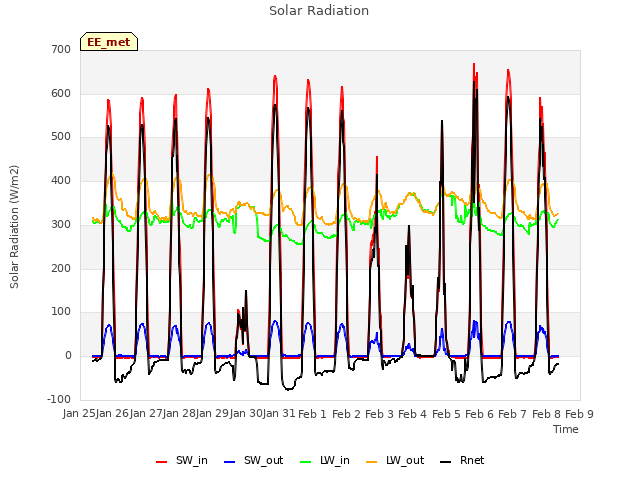
Task: Click the Jan 29 x-axis tick label
Action: [x=212, y=414]
